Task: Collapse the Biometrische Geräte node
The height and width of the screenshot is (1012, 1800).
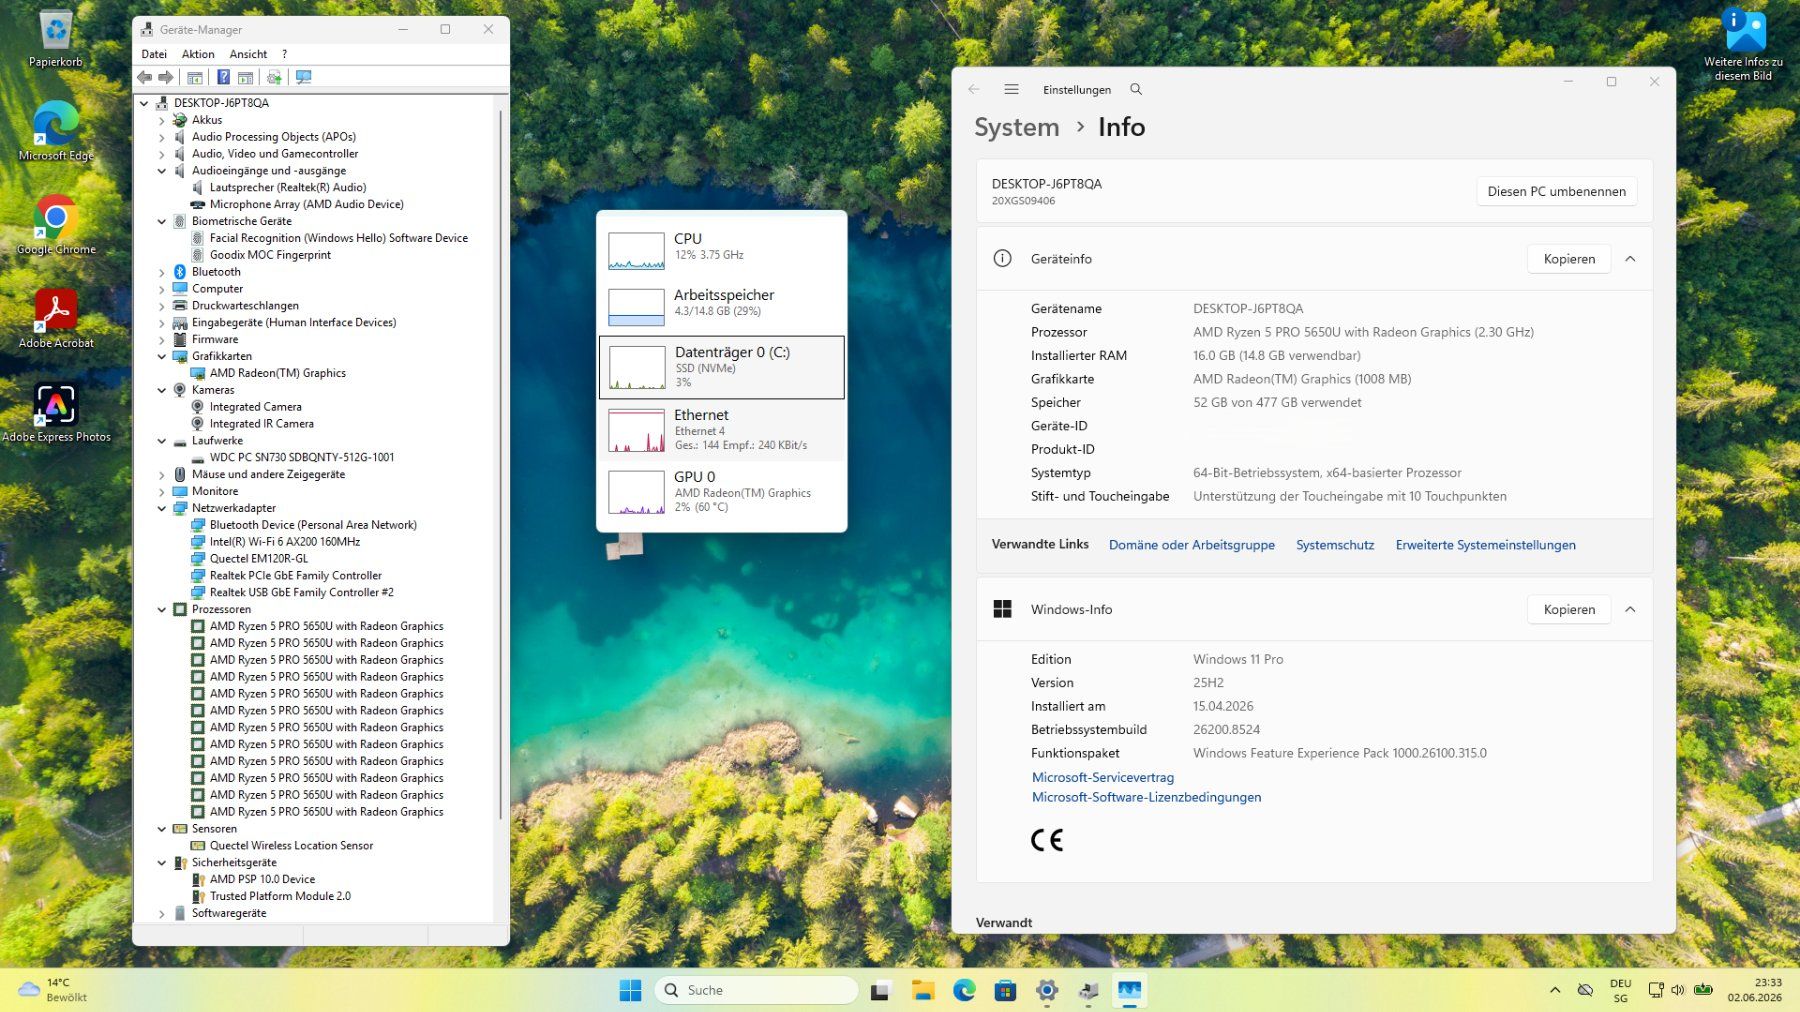Action: pyautogui.click(x=162, y=221)
